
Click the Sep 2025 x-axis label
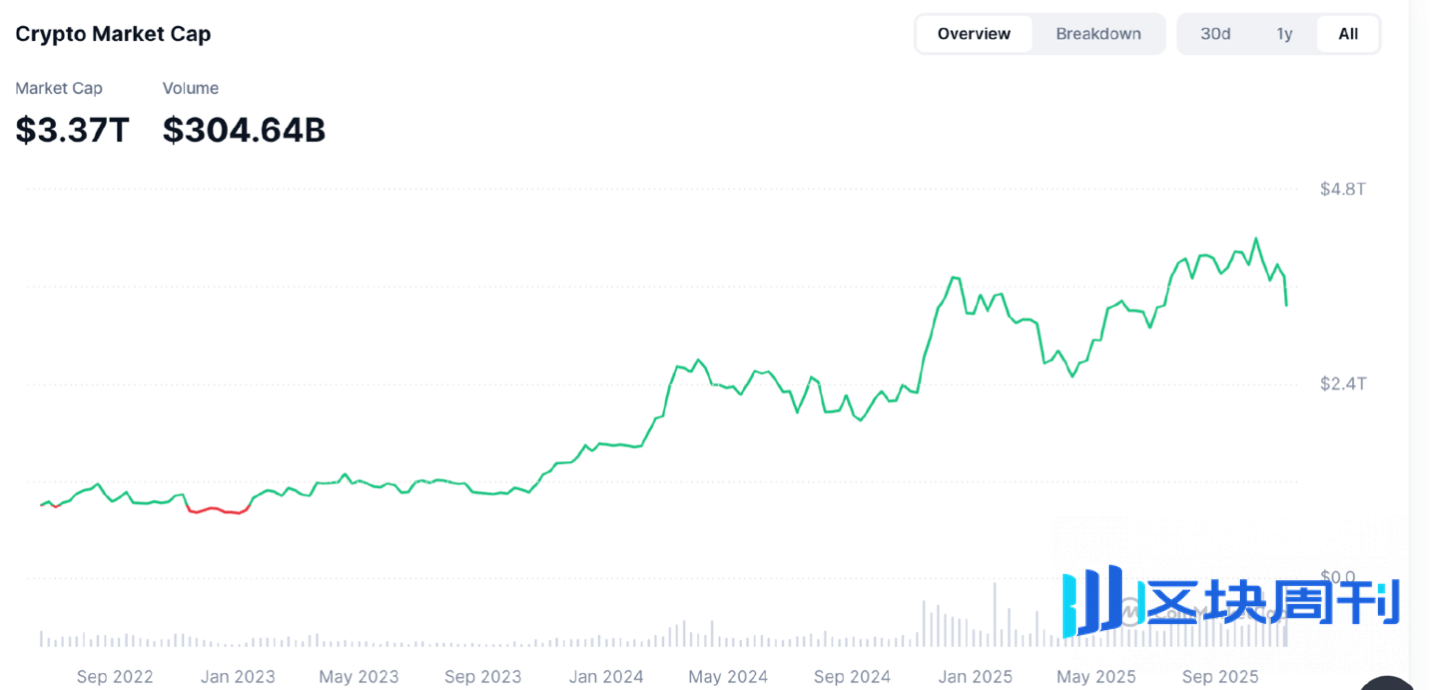1219,677
